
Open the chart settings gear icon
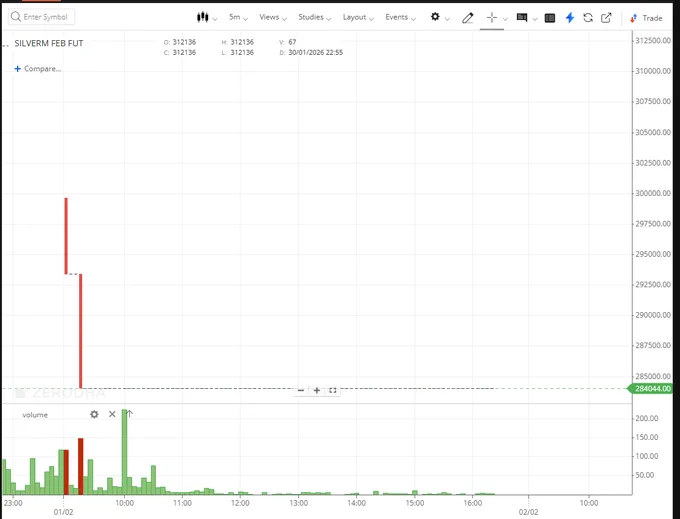point(435,17)
